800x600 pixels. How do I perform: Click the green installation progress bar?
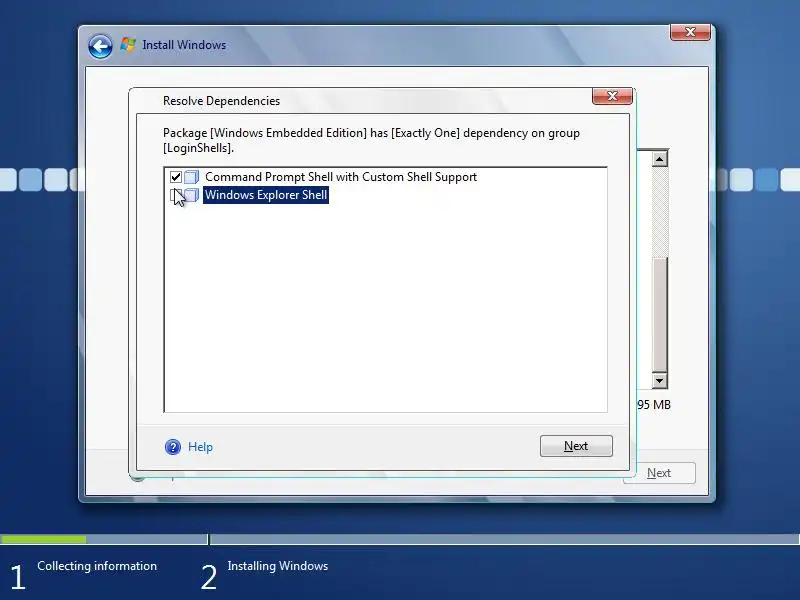pyautogui.click(x=43, y=539)
